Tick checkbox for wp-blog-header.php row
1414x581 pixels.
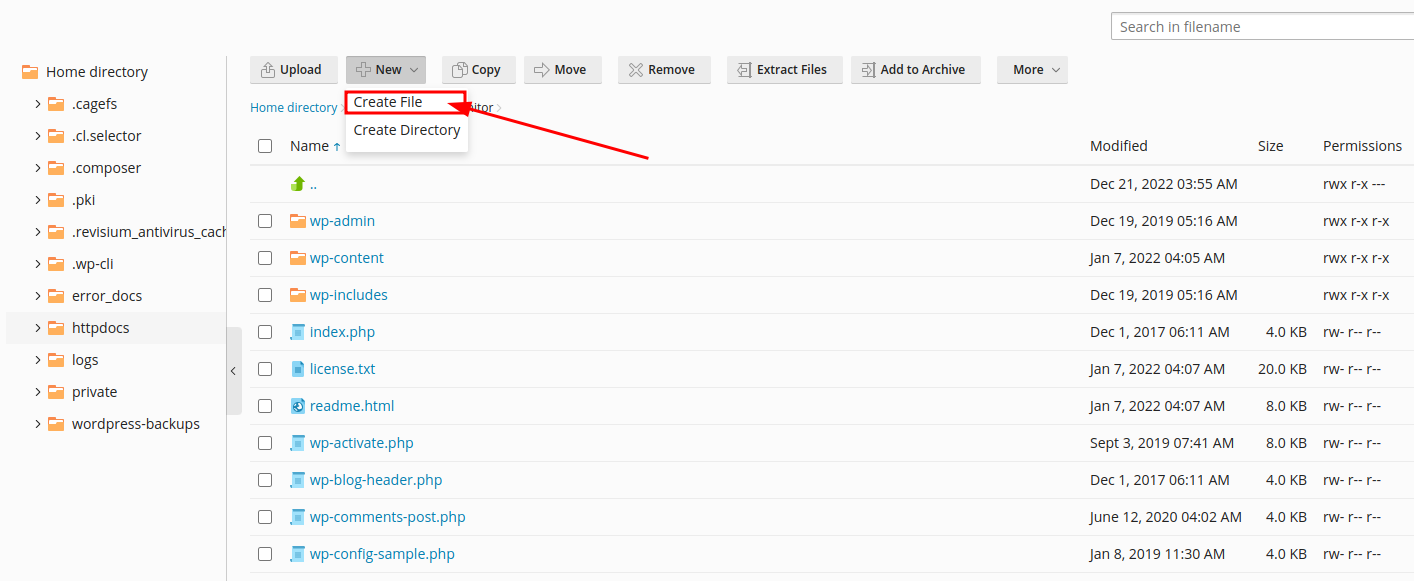[x=265, y=480]
